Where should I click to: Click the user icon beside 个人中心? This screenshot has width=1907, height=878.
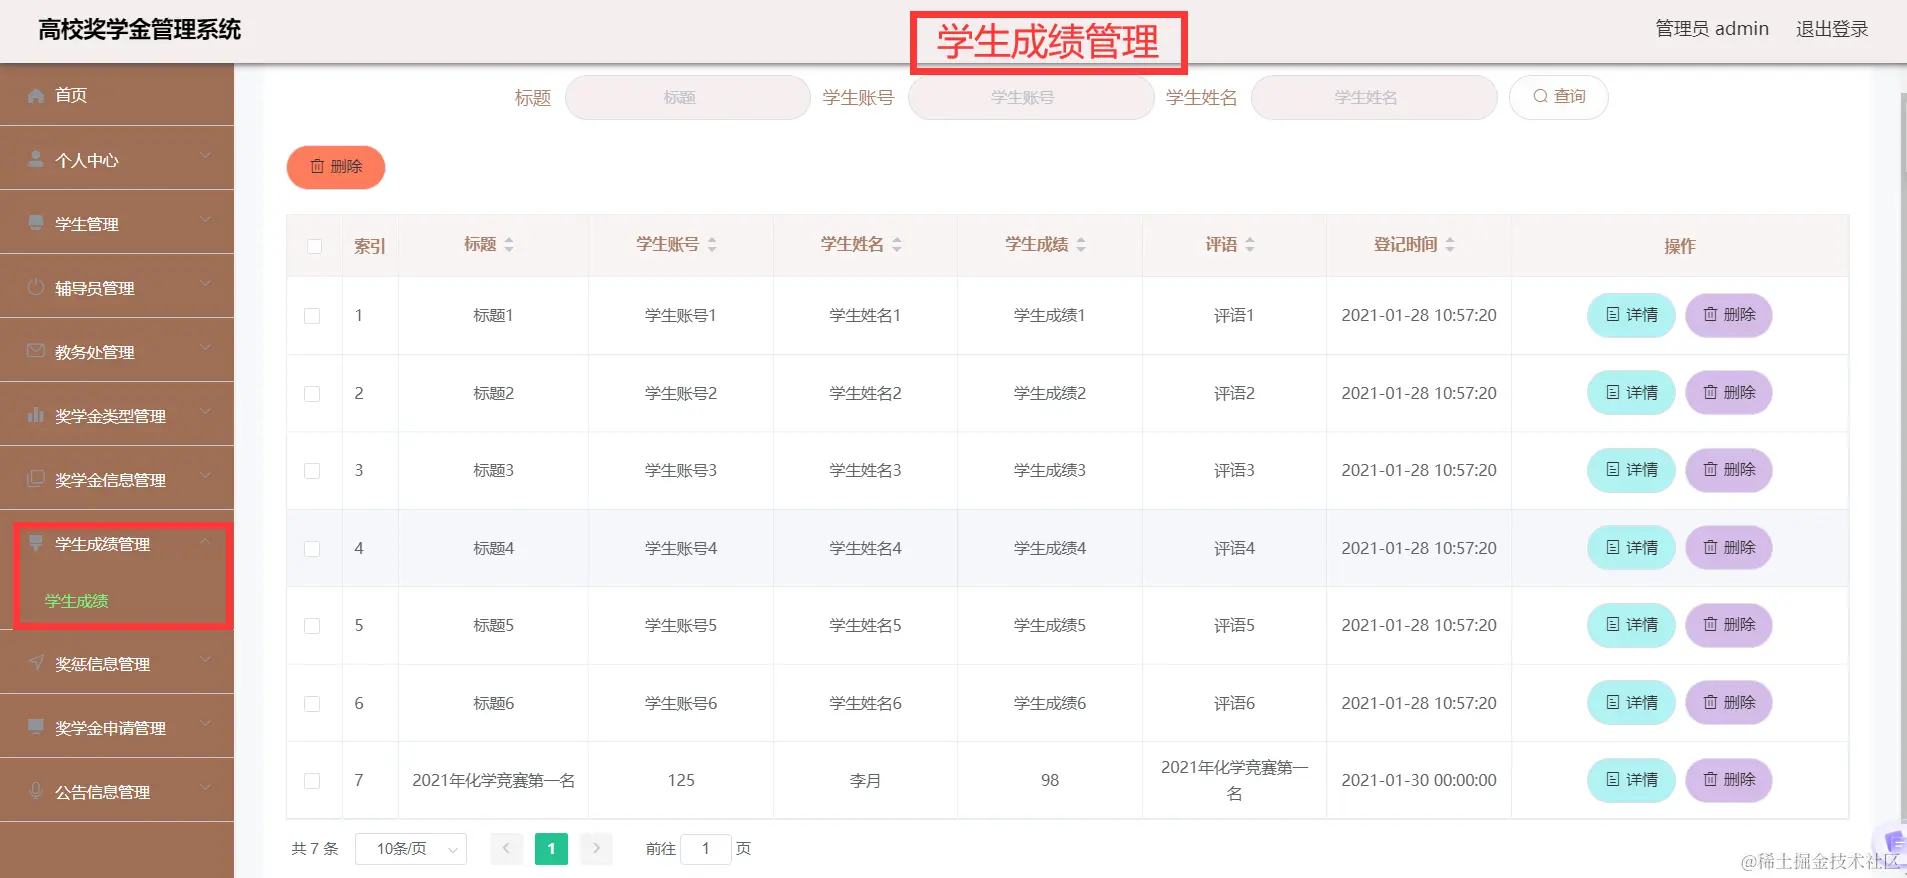pyautogui.click(x=36, y=159)
